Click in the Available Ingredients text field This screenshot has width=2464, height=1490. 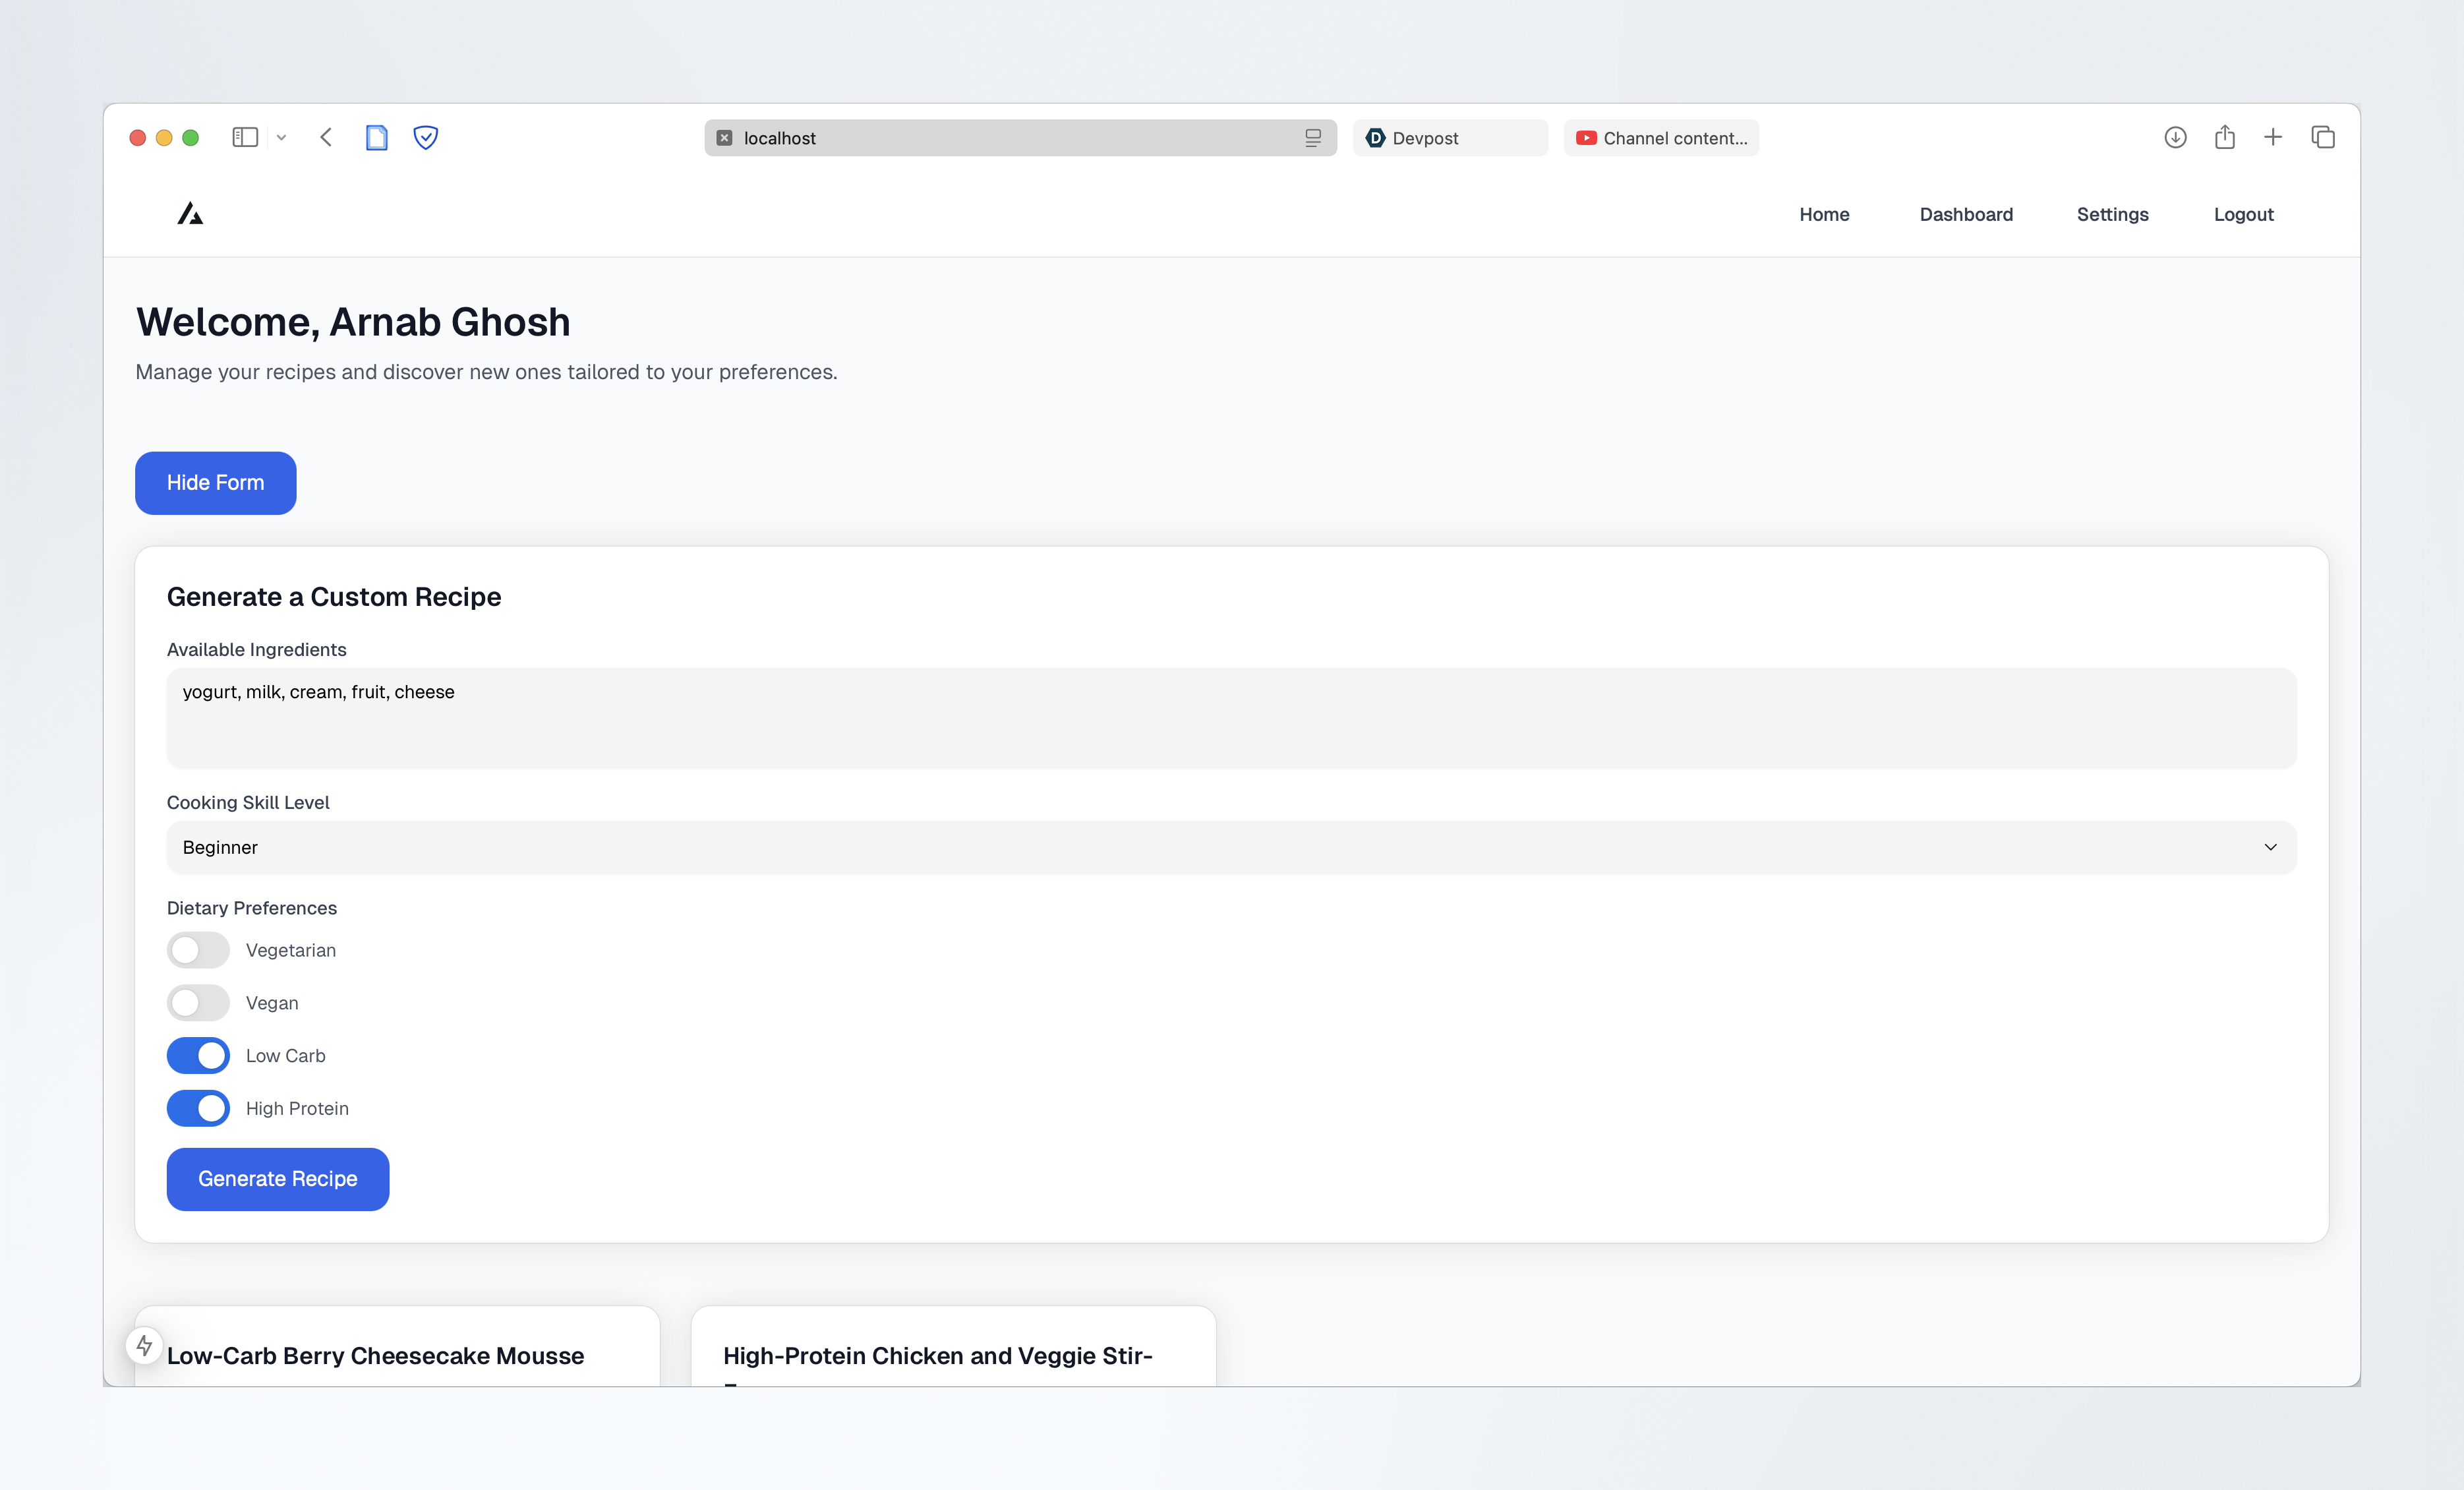pyautogui.click(x=1231, y=718)
